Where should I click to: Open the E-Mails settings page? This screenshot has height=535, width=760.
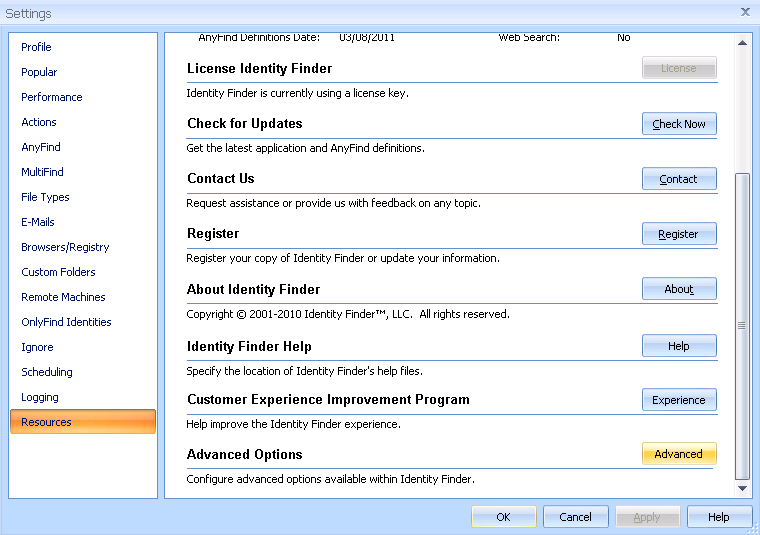pyautogui.click(x=38, y=222)
